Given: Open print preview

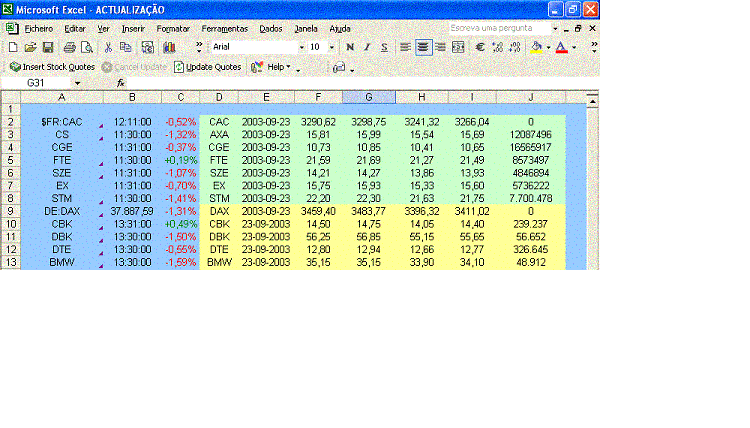Looking at the screenshot, I should coord(87,47).
